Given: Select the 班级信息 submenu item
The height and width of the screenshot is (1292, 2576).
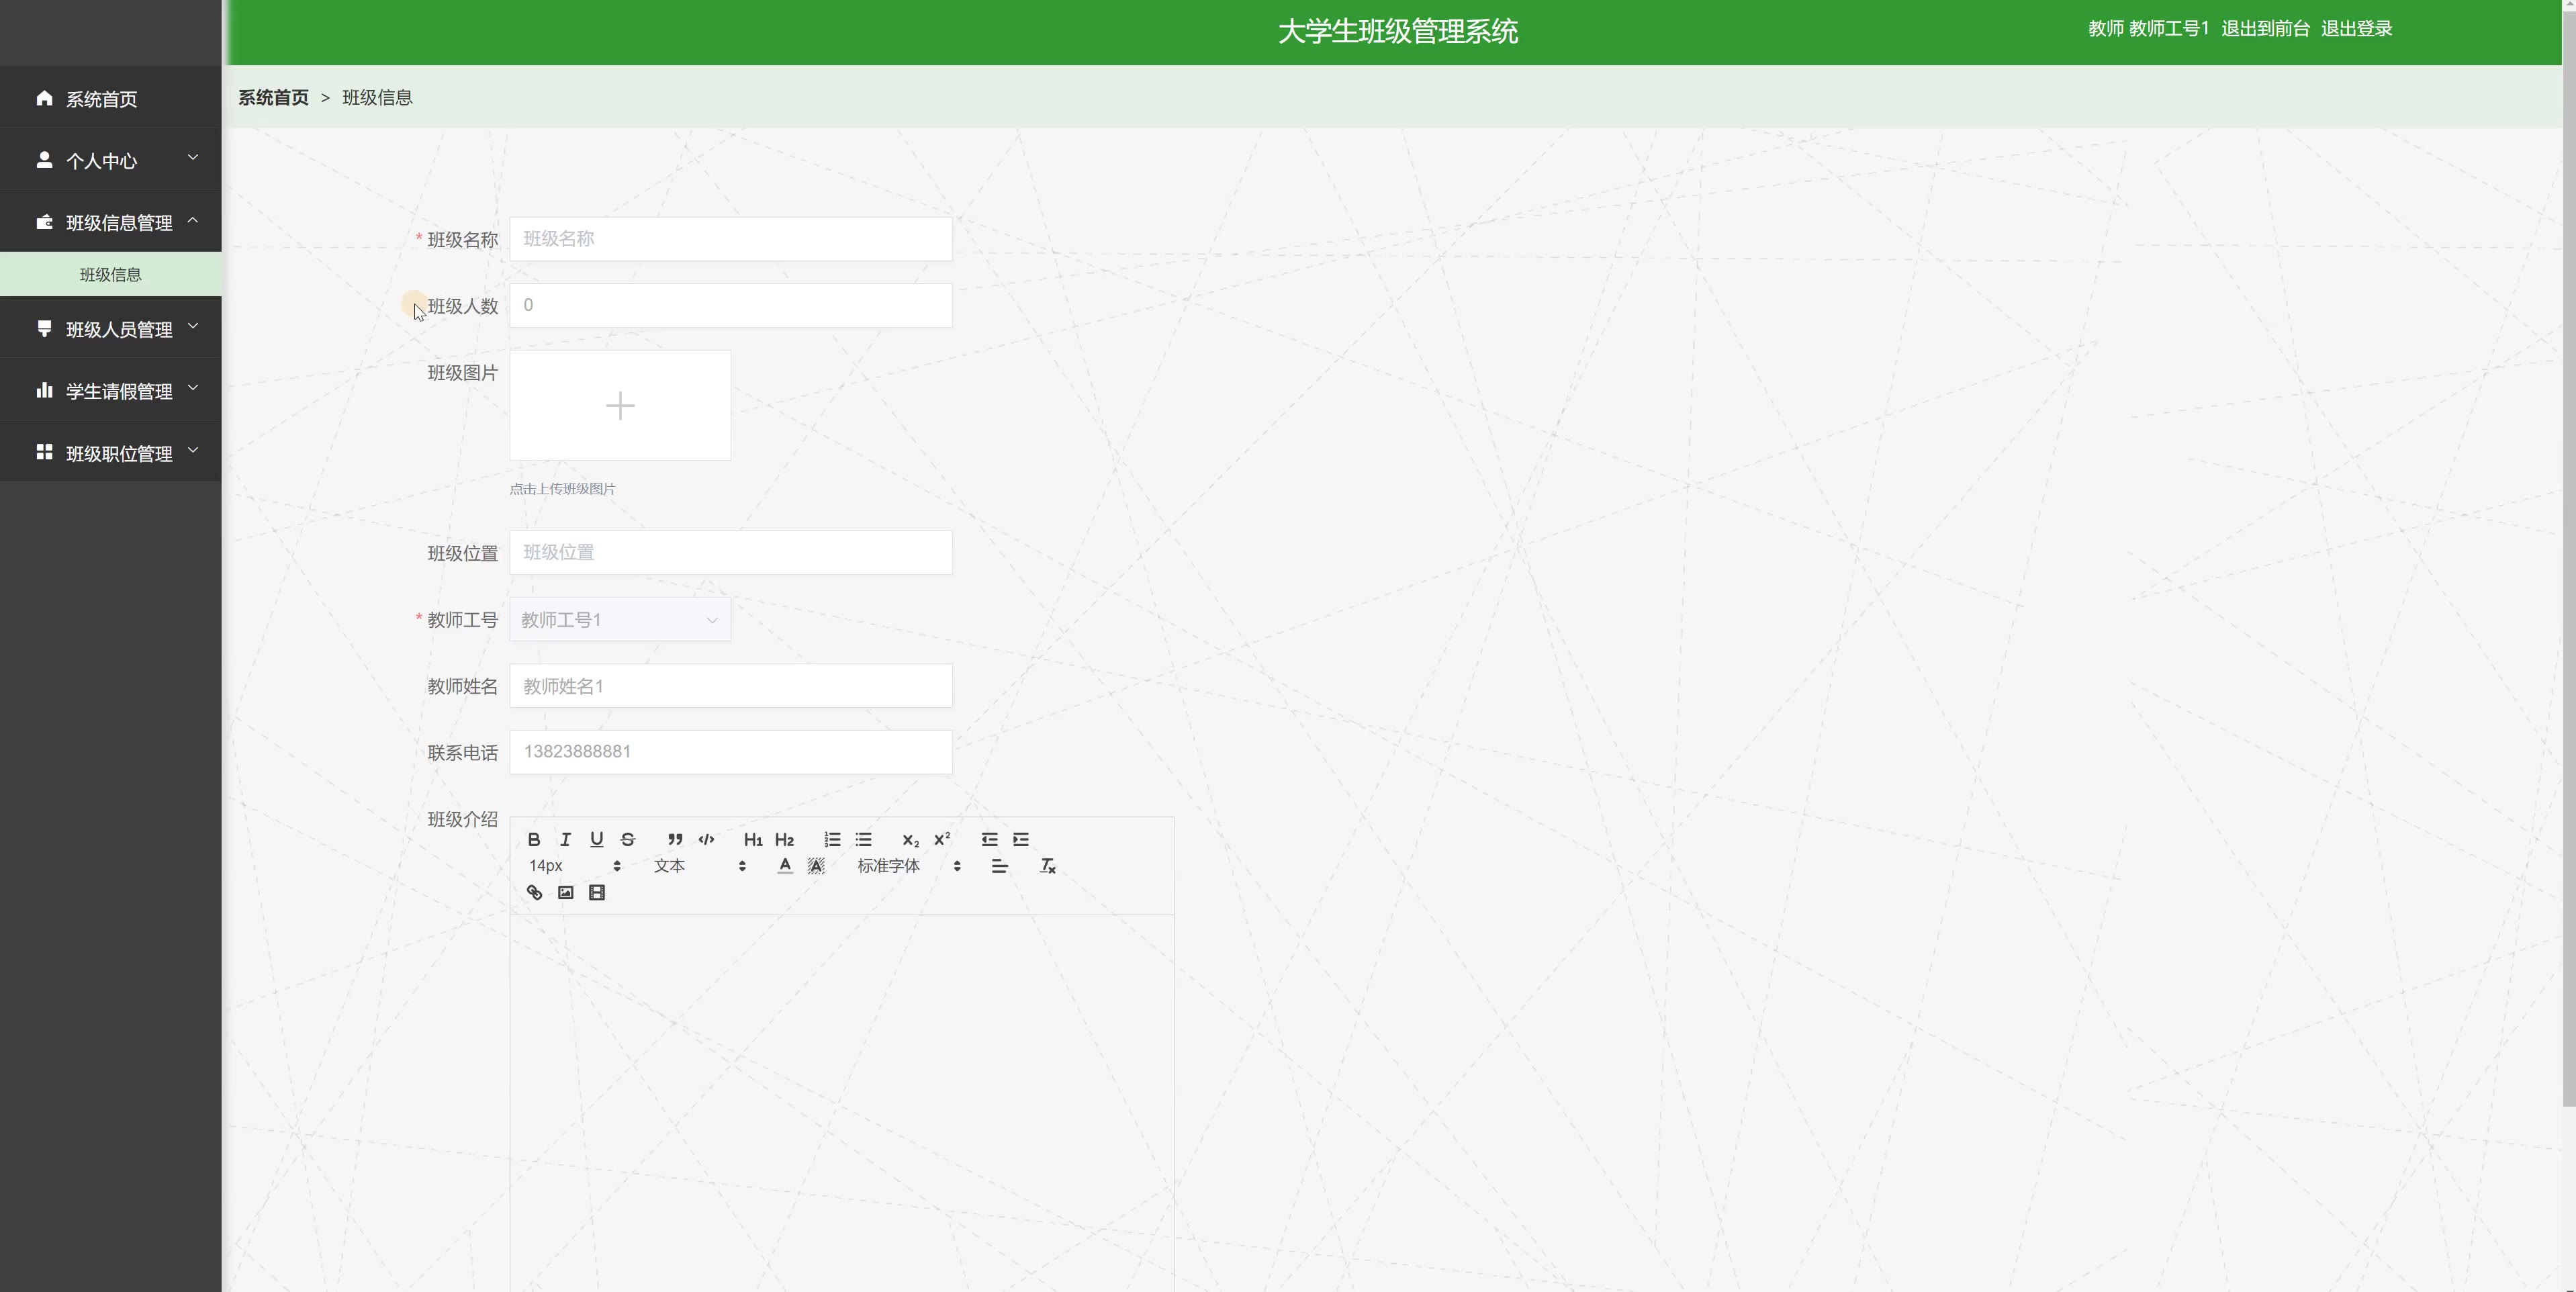Looking at the screenshot, I should tap(111, 275).
